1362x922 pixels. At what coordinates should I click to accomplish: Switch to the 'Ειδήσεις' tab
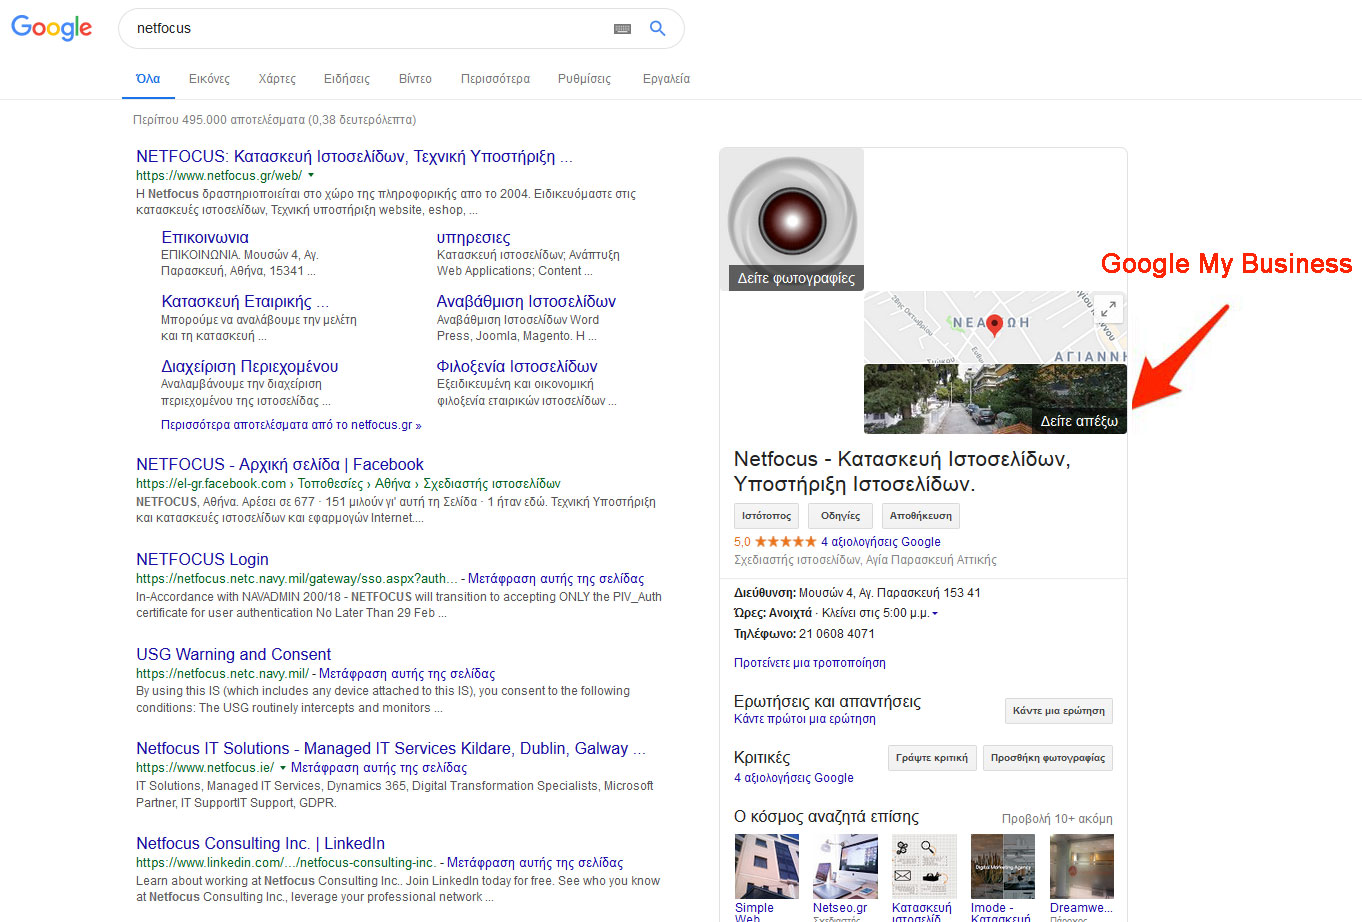tap(347, 79)
